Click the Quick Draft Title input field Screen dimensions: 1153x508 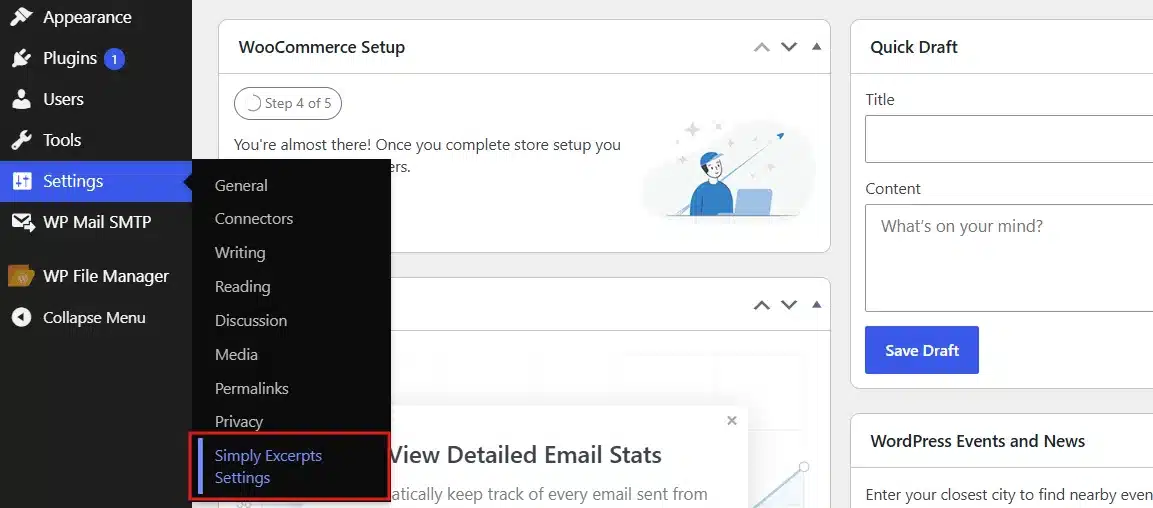coord(1009,139)
